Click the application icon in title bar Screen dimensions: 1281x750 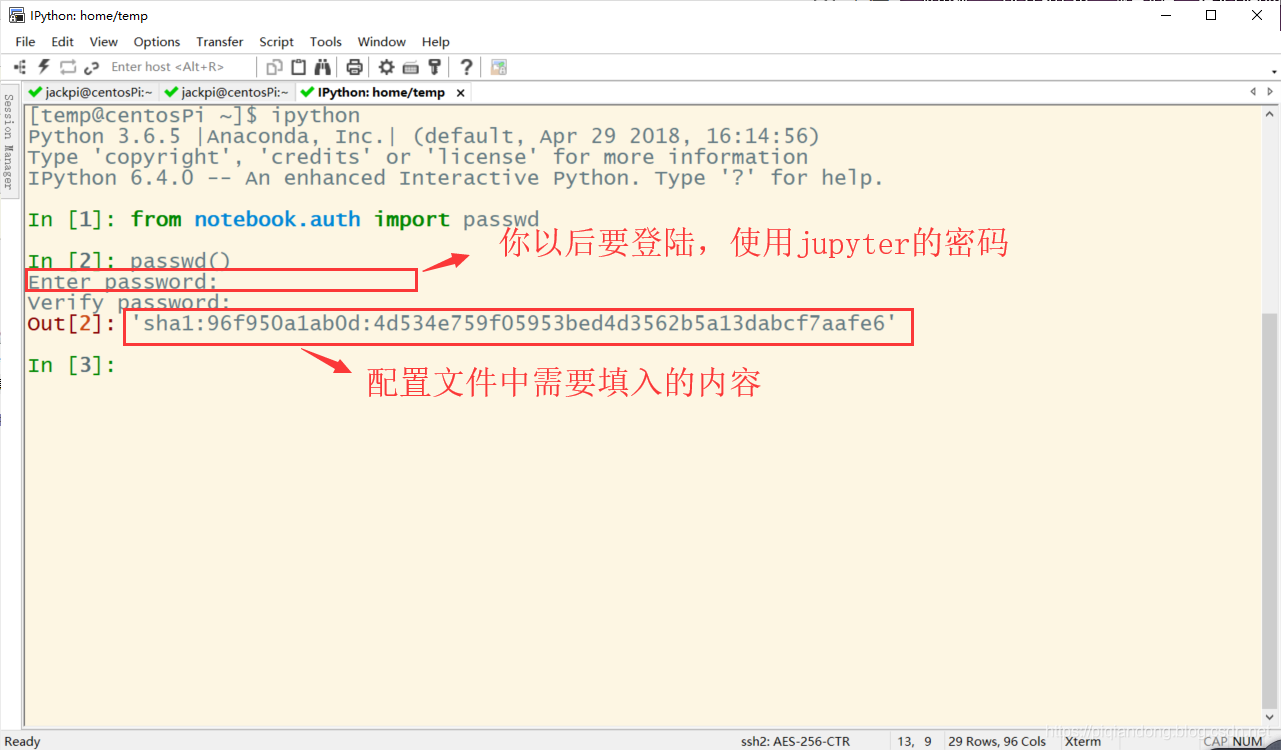(x=16, y=15)
